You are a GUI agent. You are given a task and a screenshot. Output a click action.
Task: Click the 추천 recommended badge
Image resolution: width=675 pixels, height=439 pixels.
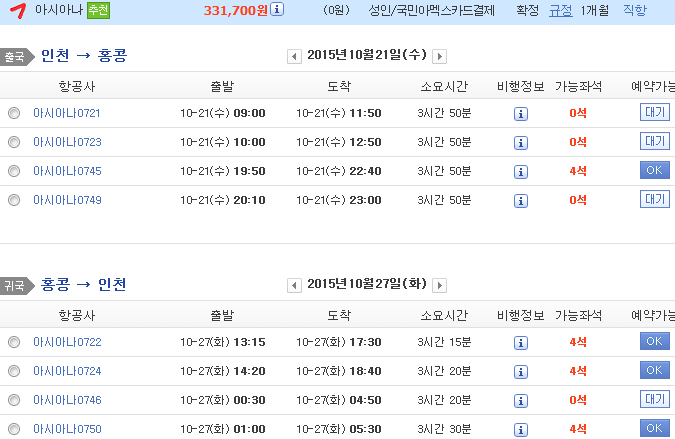(x=98, y=10)
